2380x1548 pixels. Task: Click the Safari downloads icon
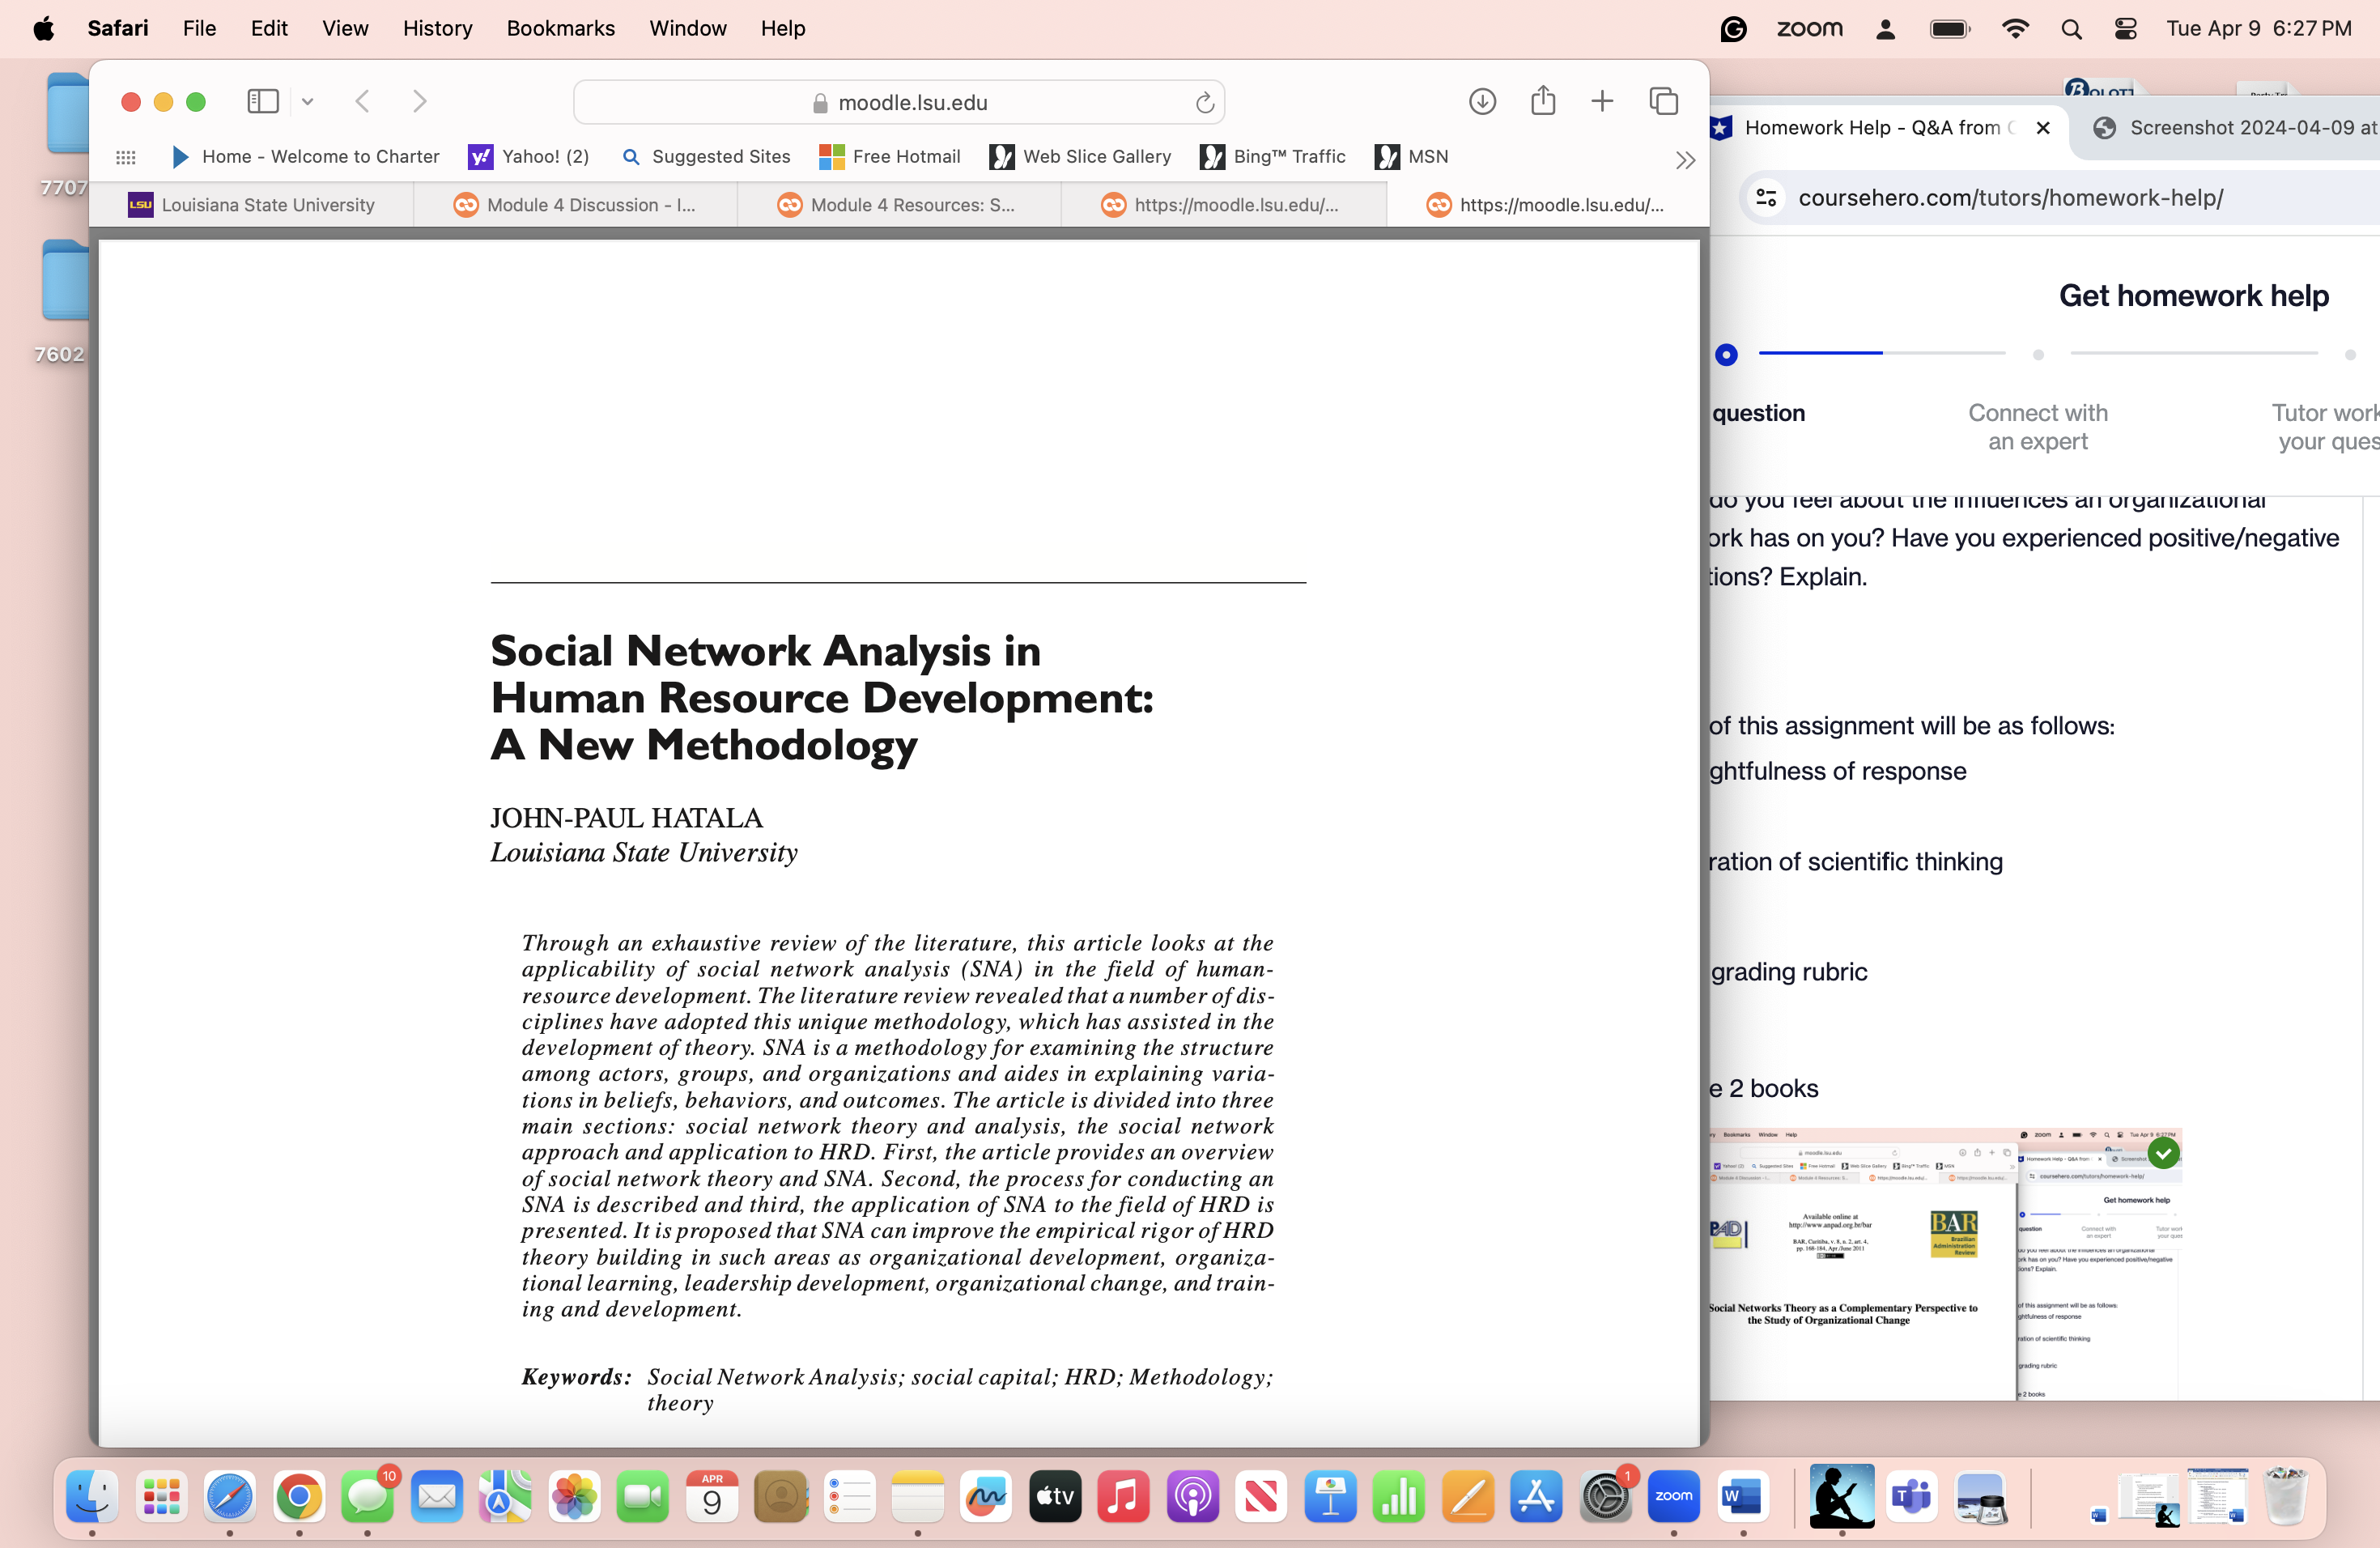click(1482, 101)
